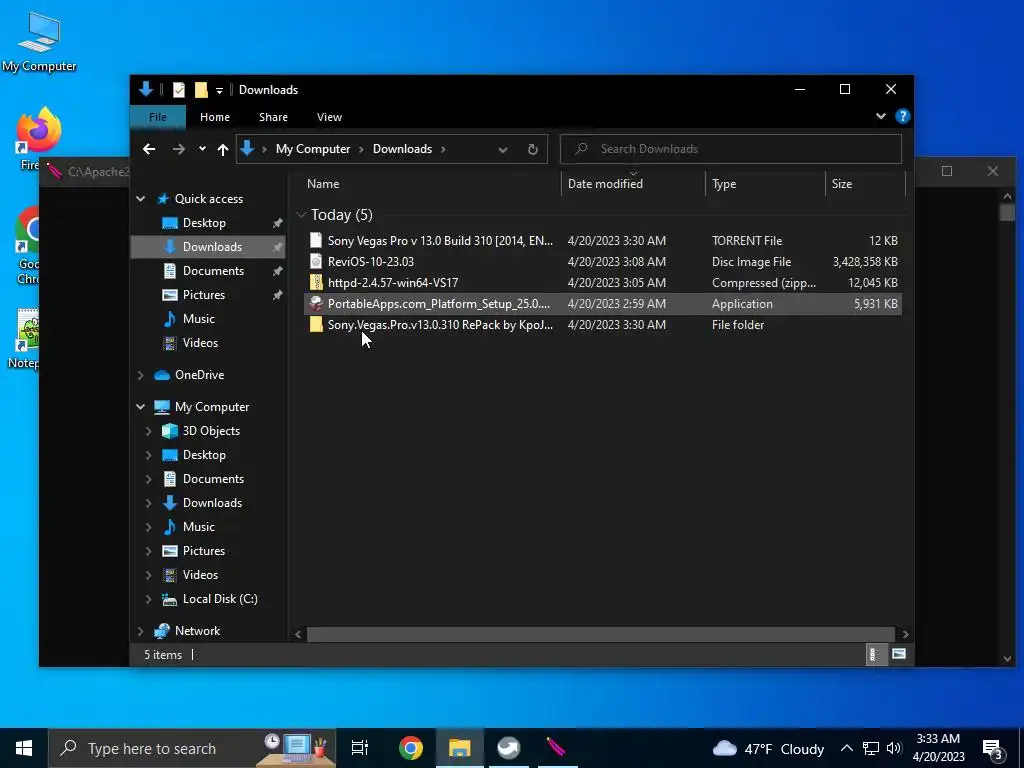Open the volume speaker tray icon
1024x768 pixels.
tap(893, 748)
